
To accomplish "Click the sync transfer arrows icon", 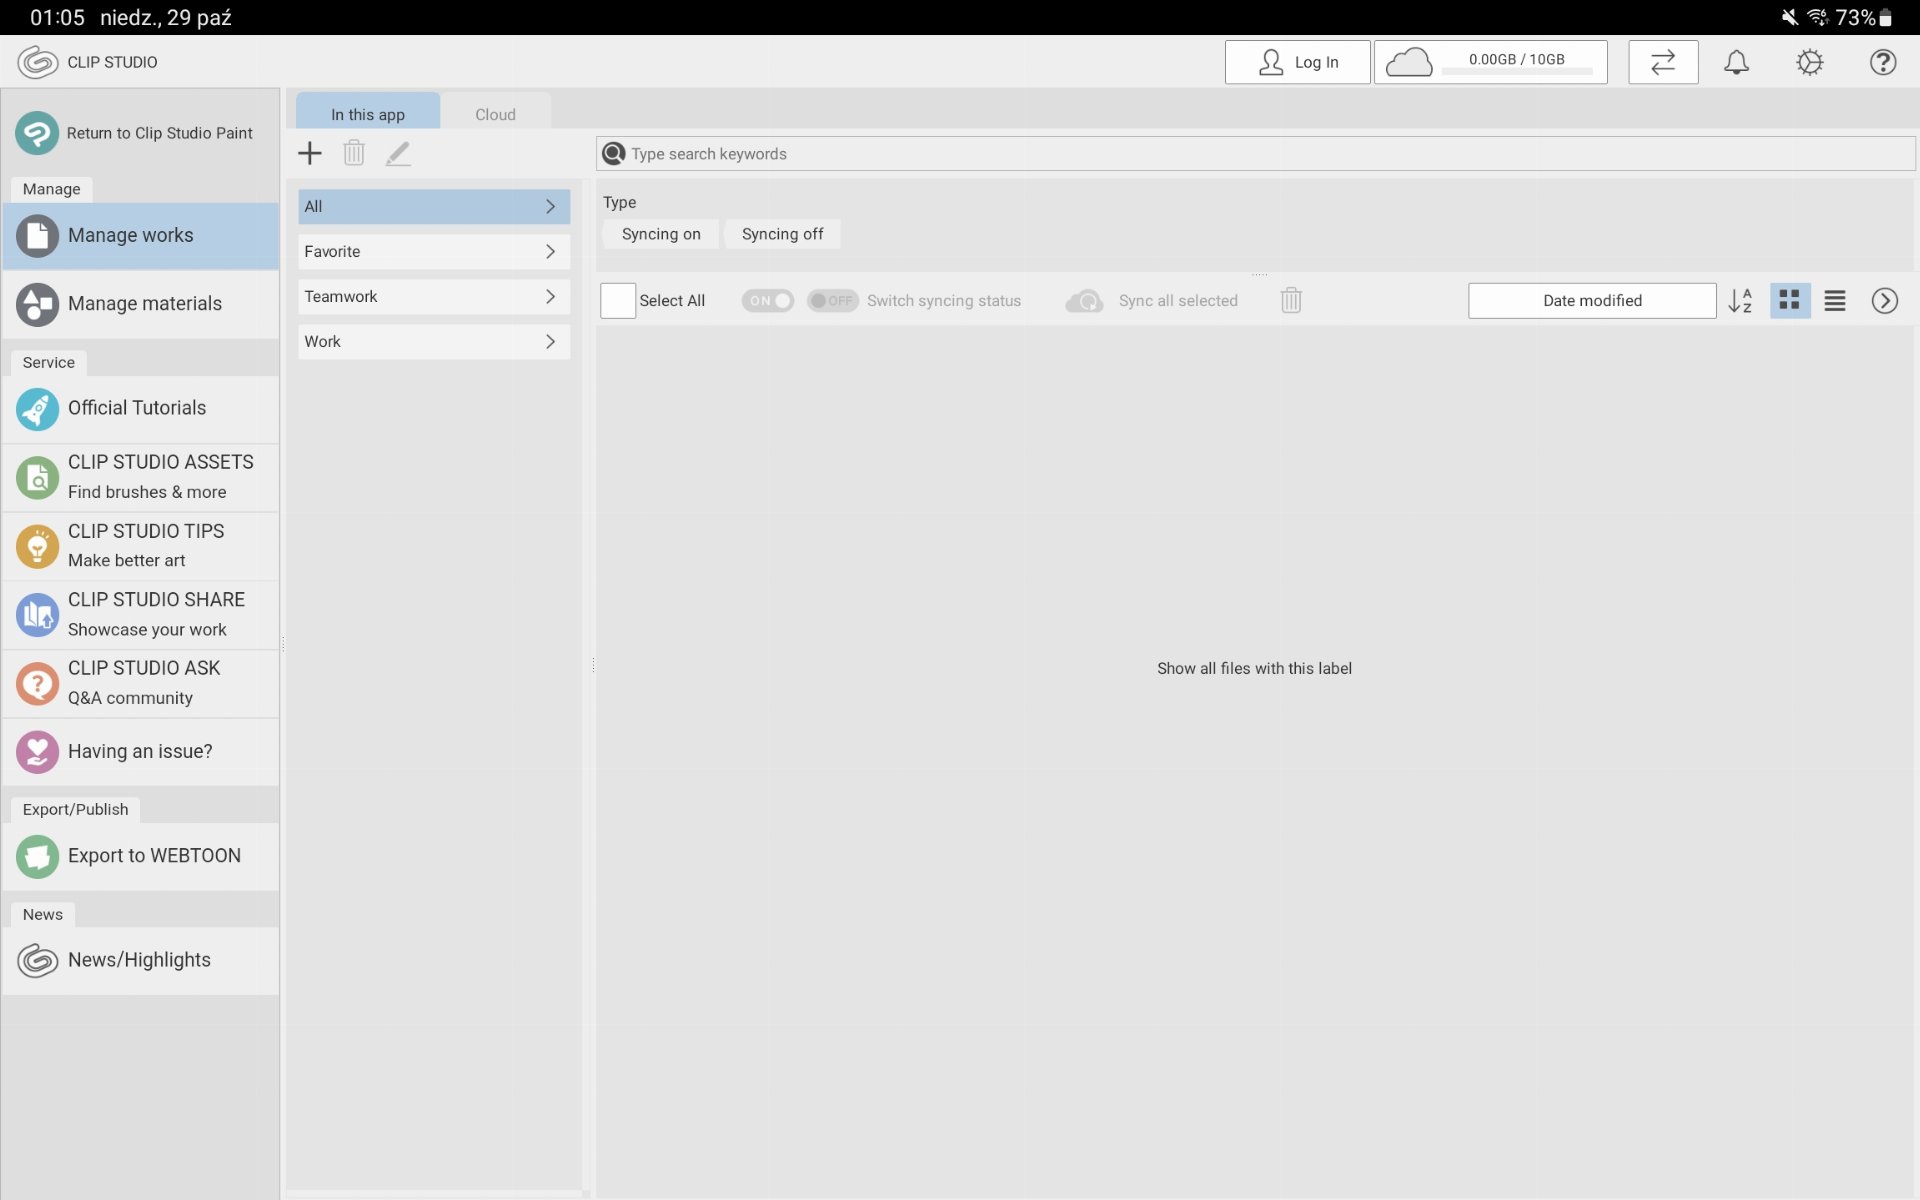I will [x=1662, y=62].
